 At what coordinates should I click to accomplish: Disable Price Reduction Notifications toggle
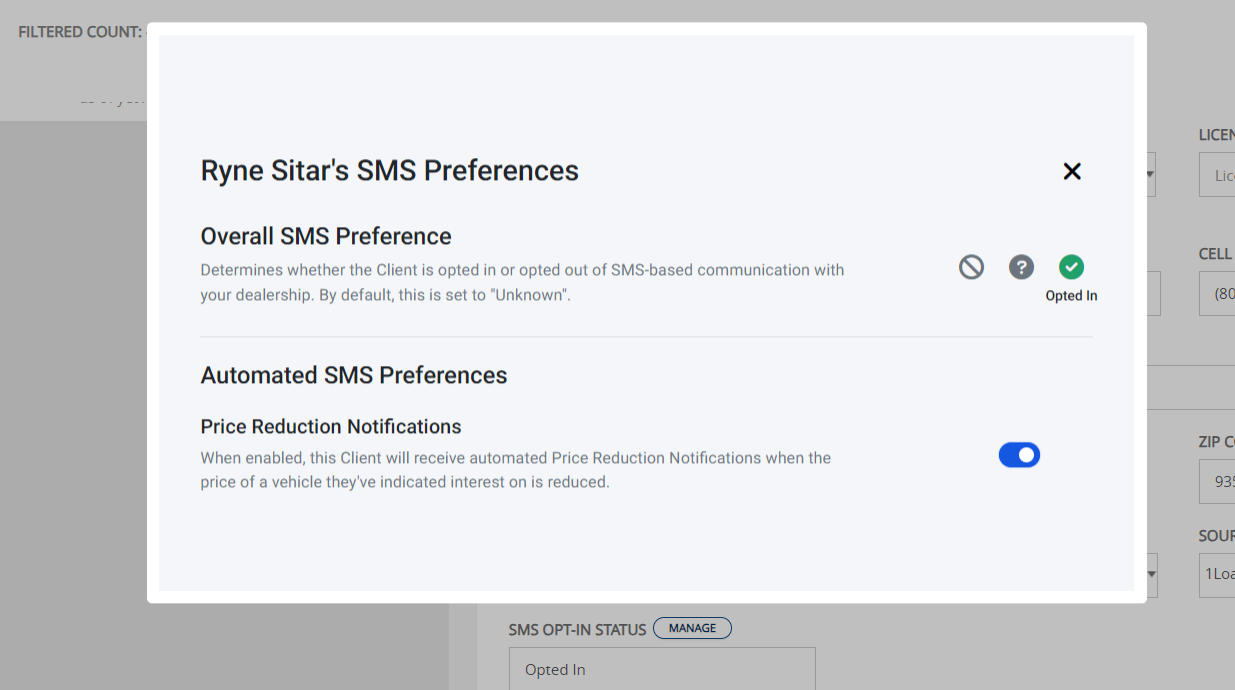coord(1019,455)
